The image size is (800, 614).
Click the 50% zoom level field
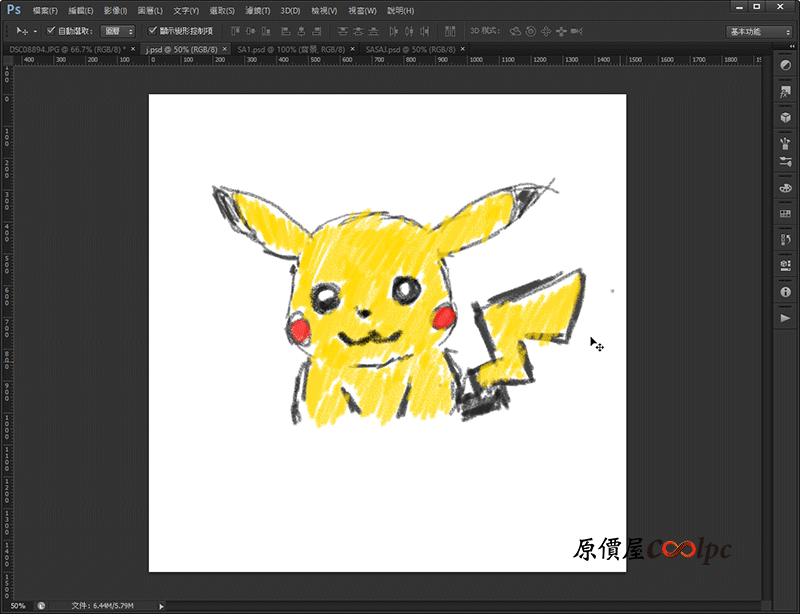click(18, 606)
